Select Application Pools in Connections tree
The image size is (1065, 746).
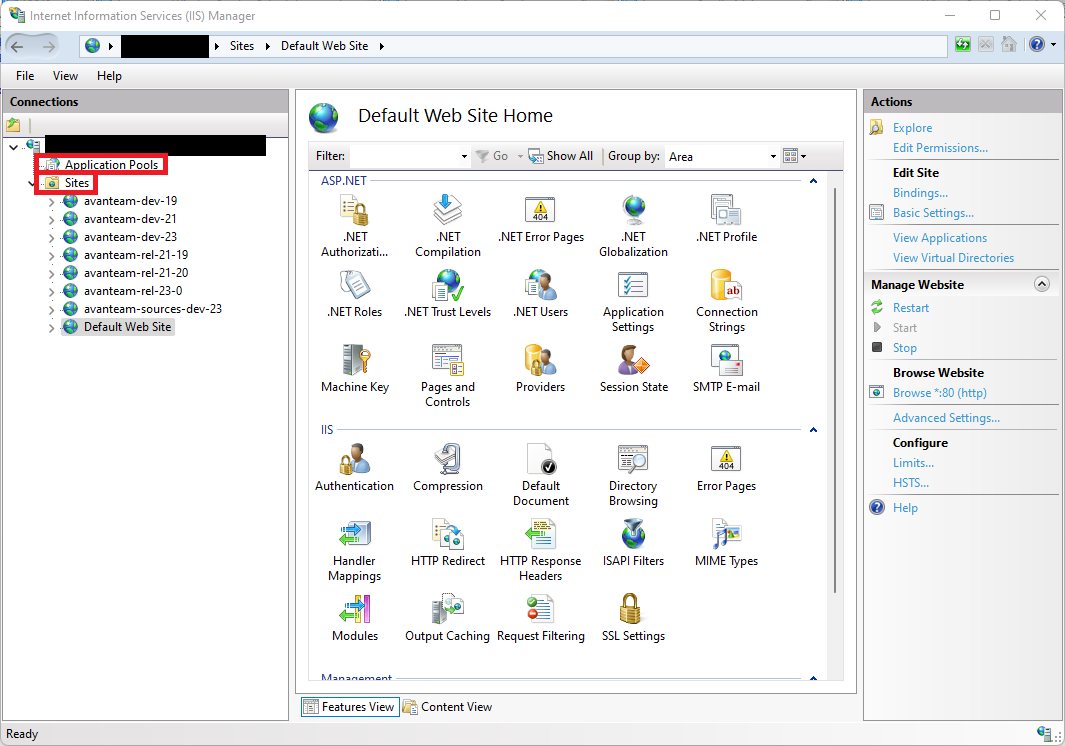[x=111, y=164]
